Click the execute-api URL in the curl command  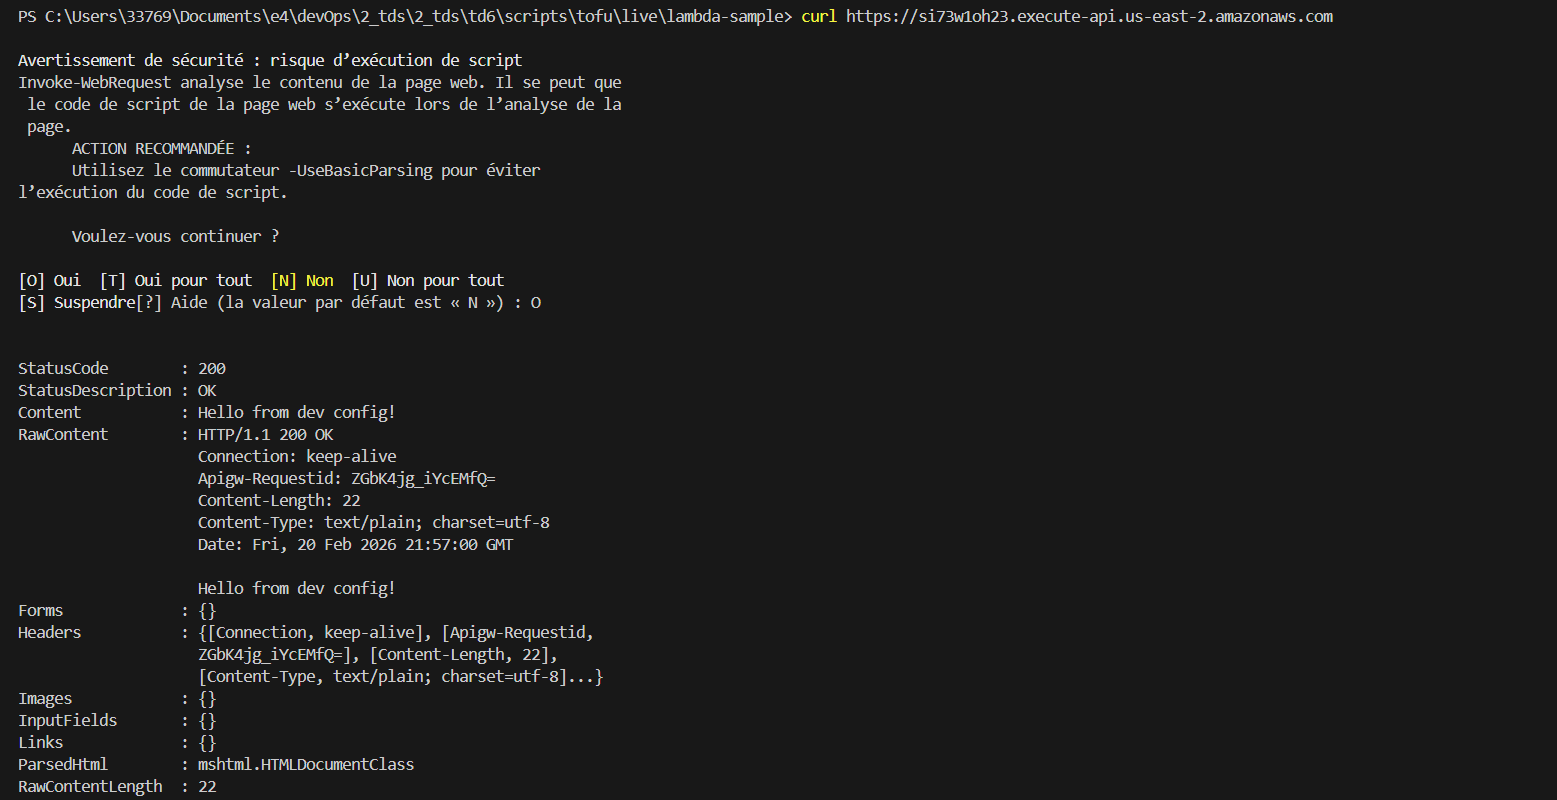coord(1089,16)
